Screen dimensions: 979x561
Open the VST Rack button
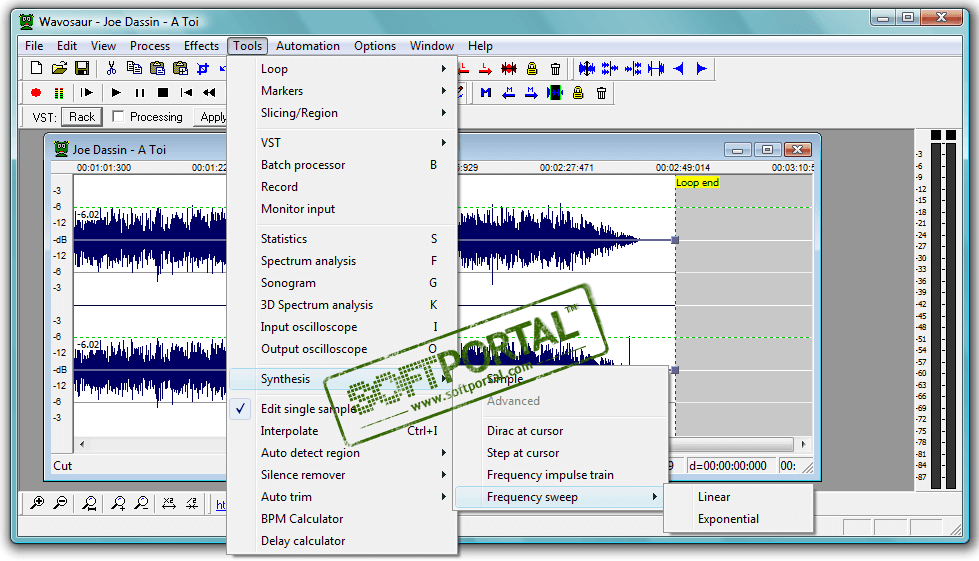(82, 117)
